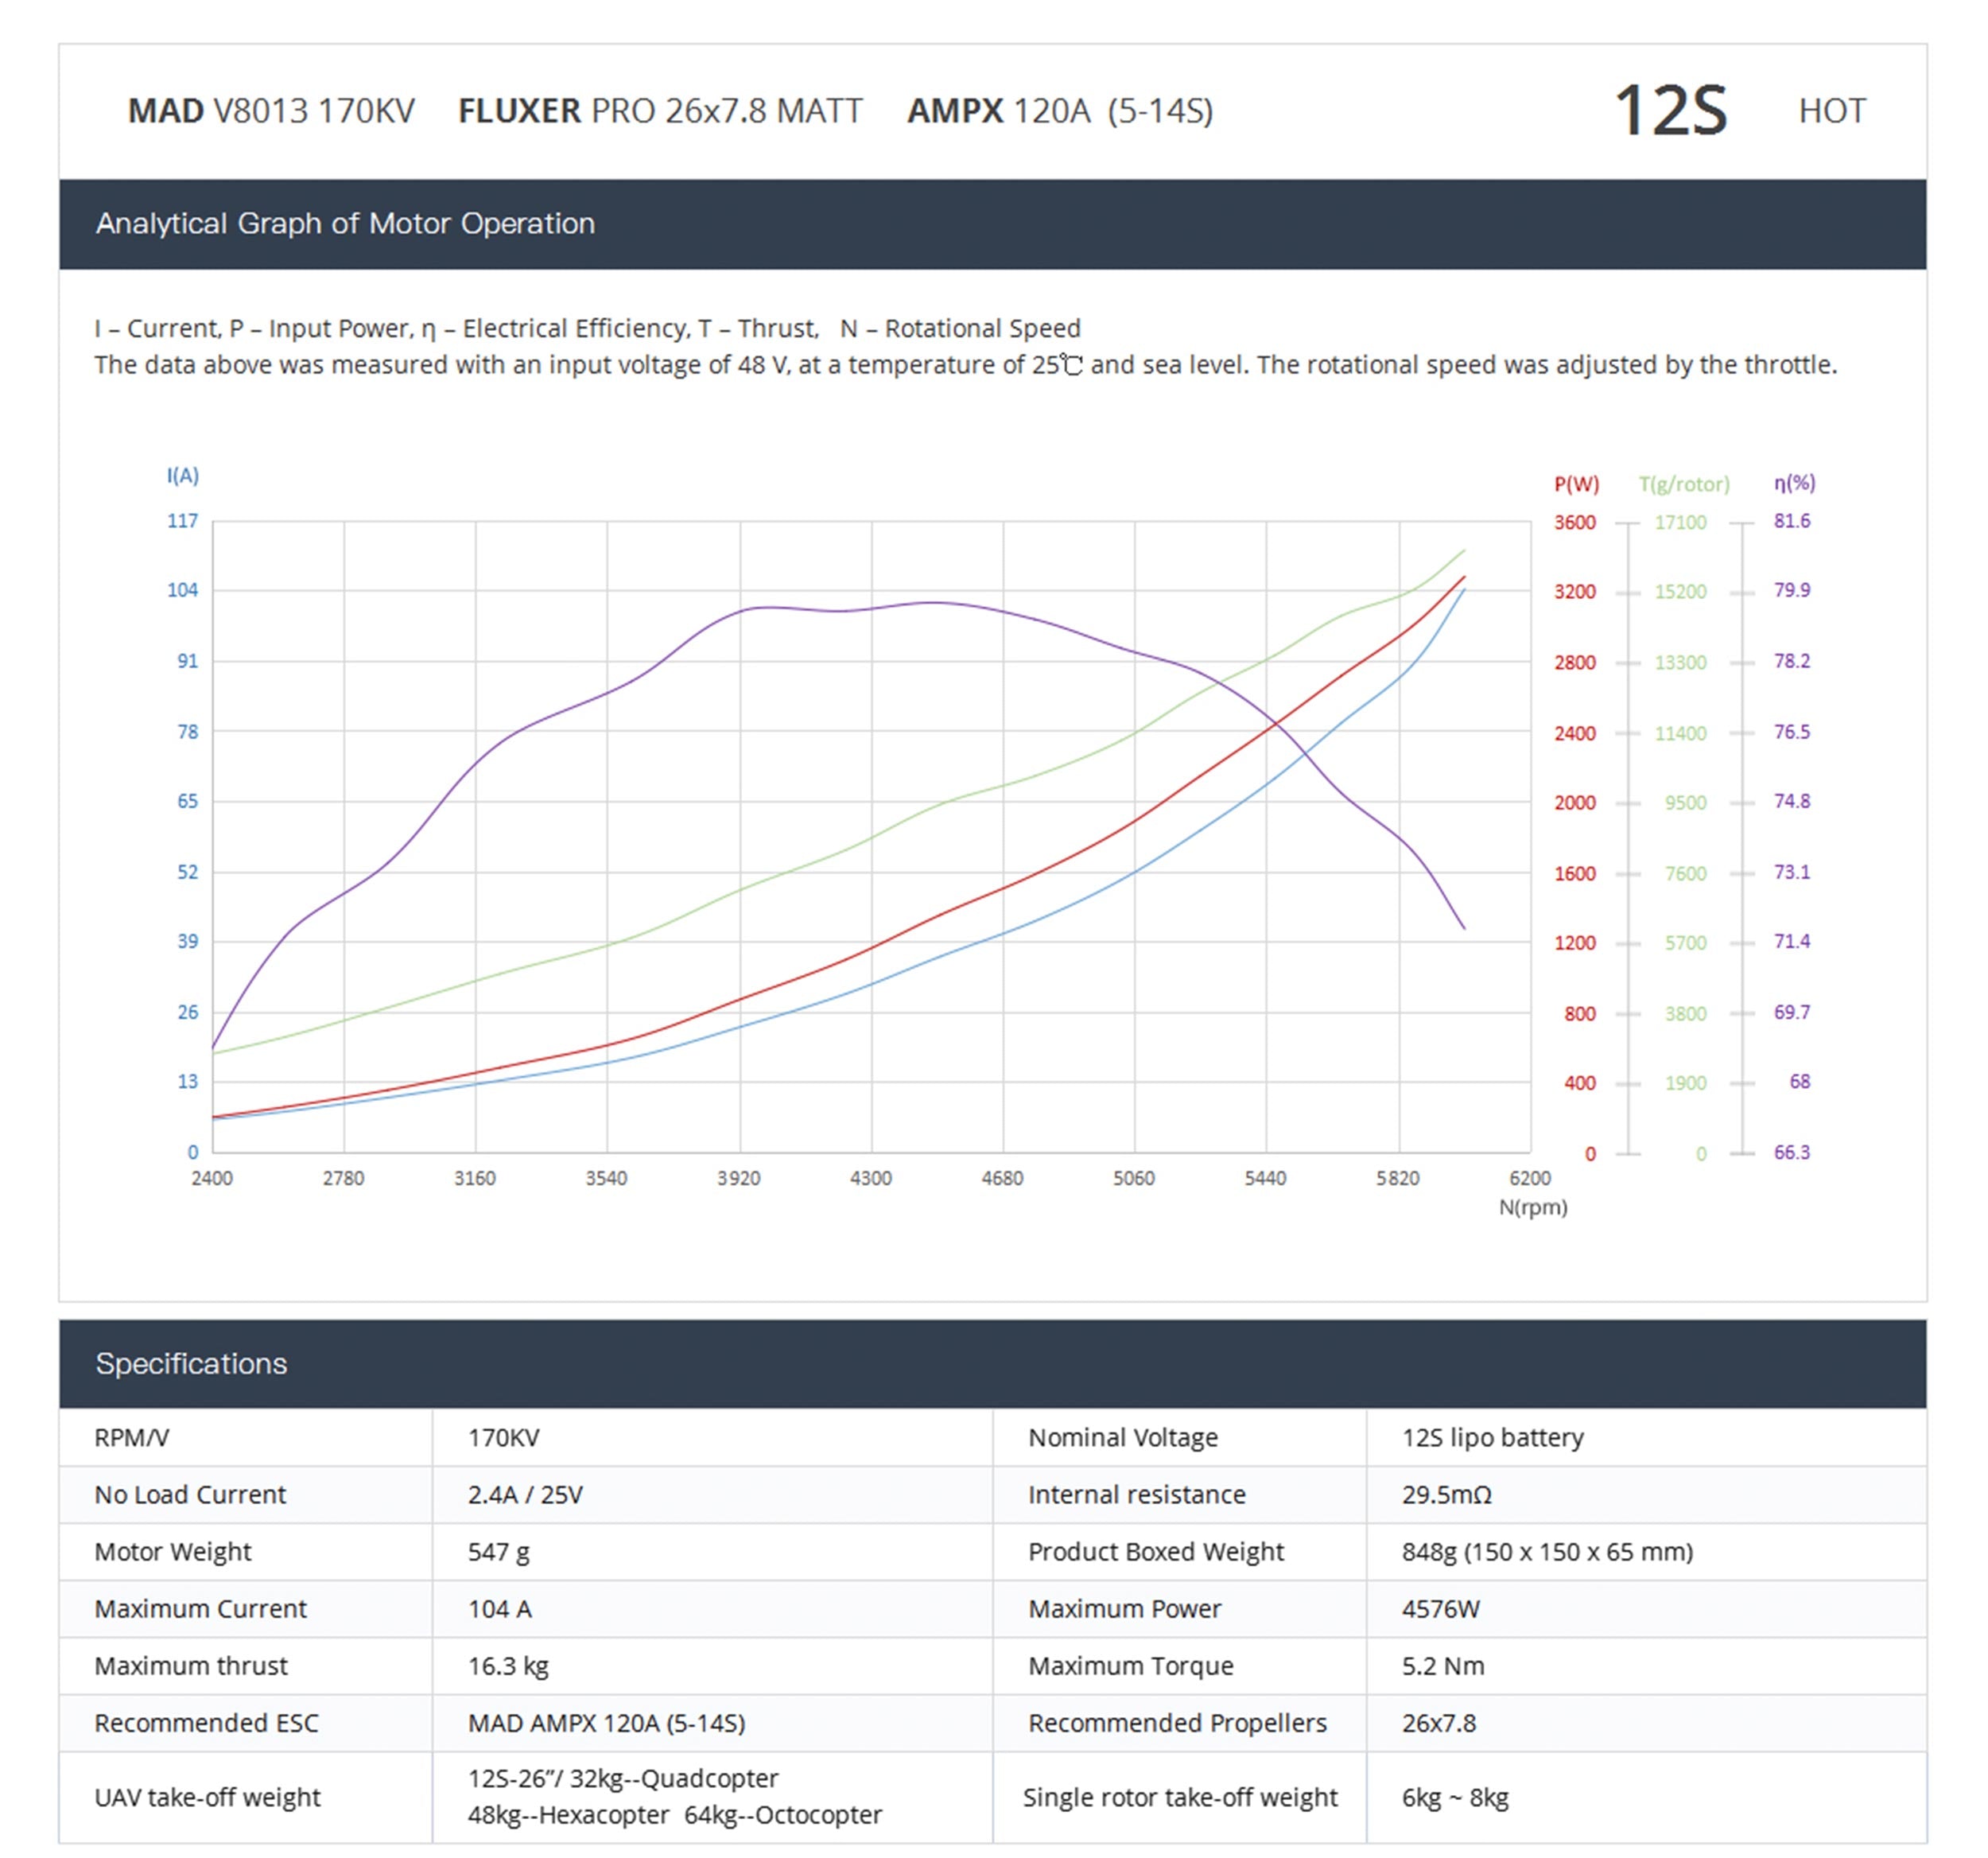1988x1858 pixels.
Task: Click the red P(W) power axis label
Action: tap(1576, 484)
